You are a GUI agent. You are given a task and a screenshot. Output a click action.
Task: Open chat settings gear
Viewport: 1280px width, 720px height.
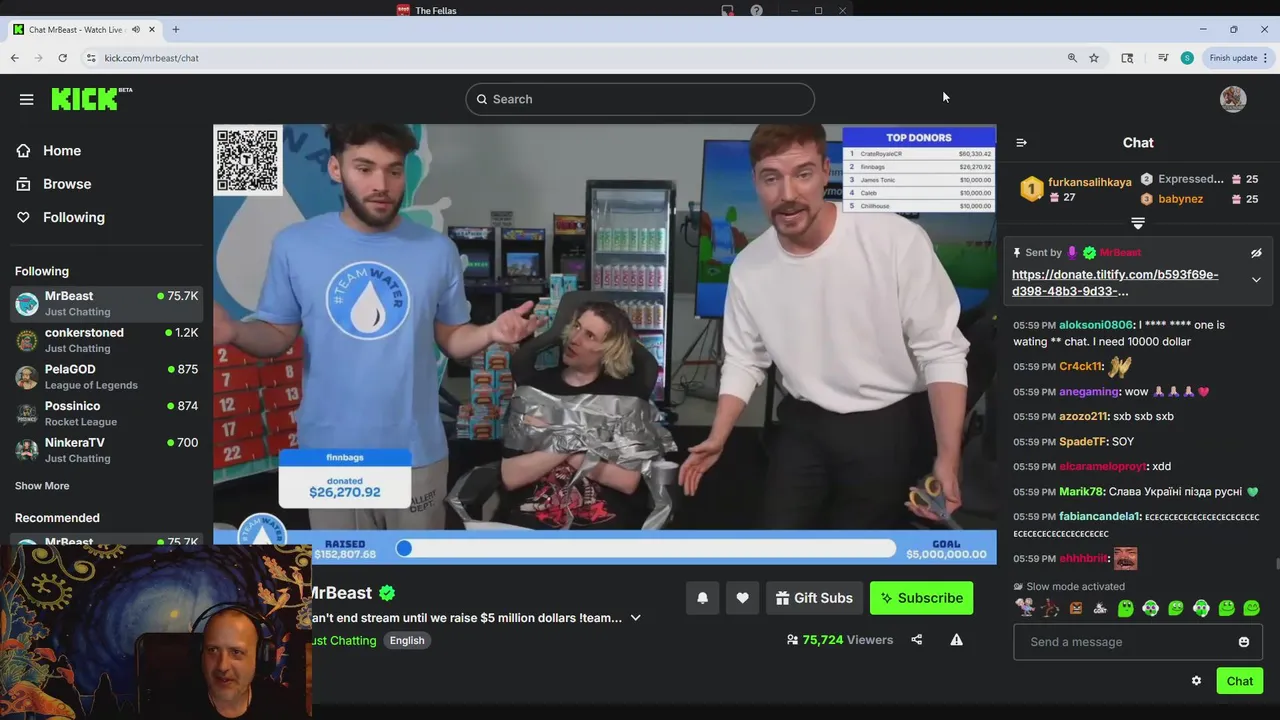pyautogui.click(x=1196, y=681)
